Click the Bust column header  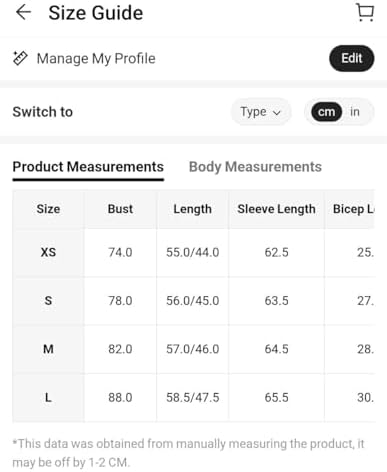coord(120,209)
